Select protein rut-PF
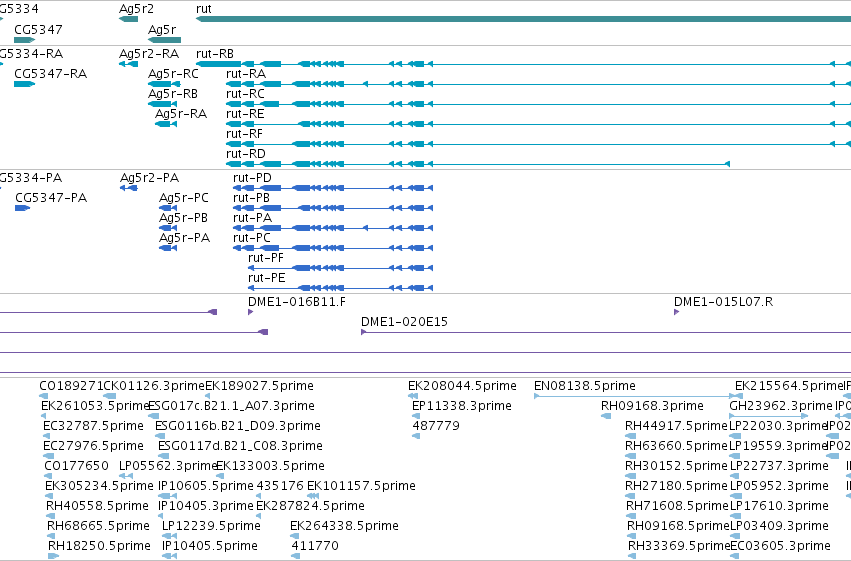The width and height of the screenshot is (851, 561). (266, 258)
